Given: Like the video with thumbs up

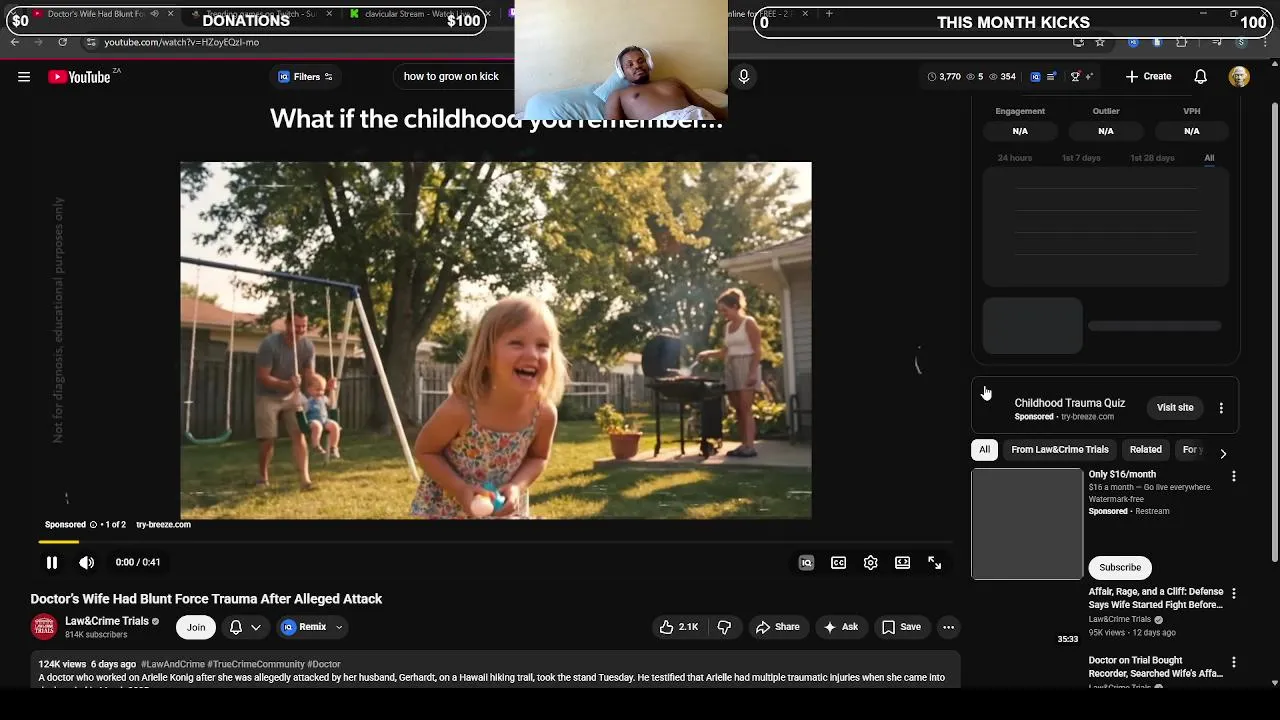Looking at the screenshot, I should (x=679, y=627).
